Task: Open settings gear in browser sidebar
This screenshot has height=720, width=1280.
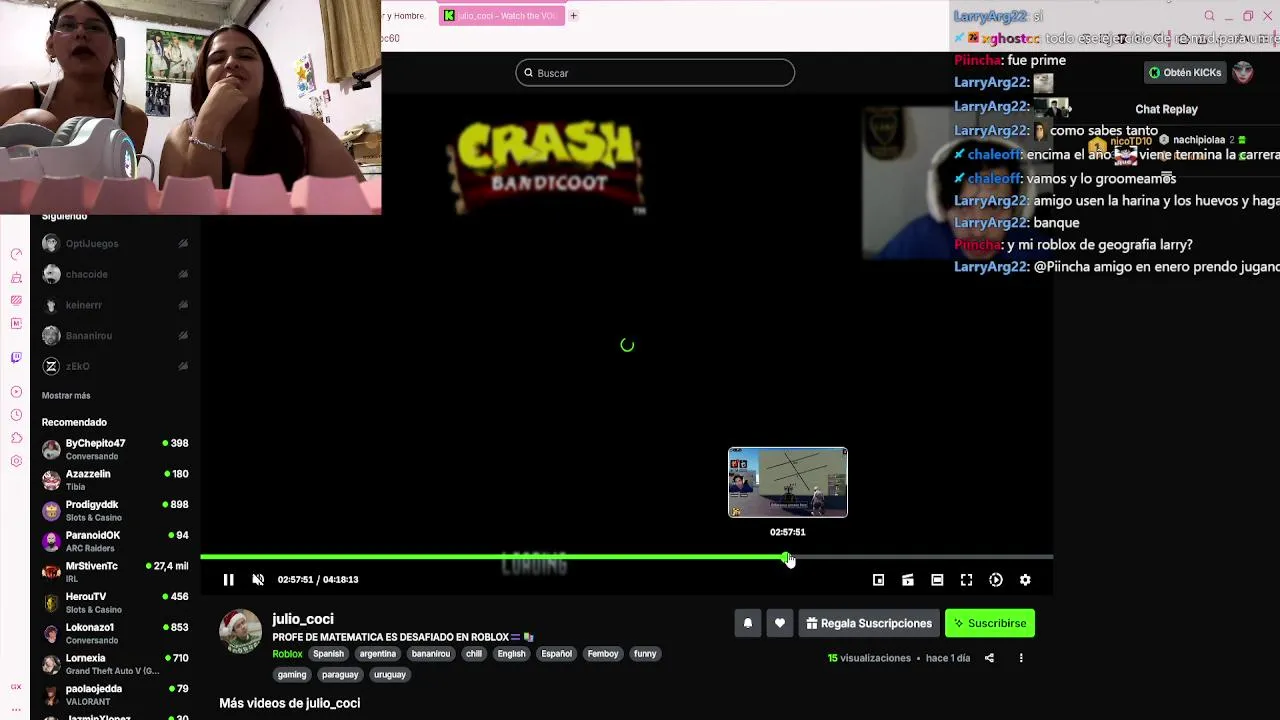Action: click(16, 461)
